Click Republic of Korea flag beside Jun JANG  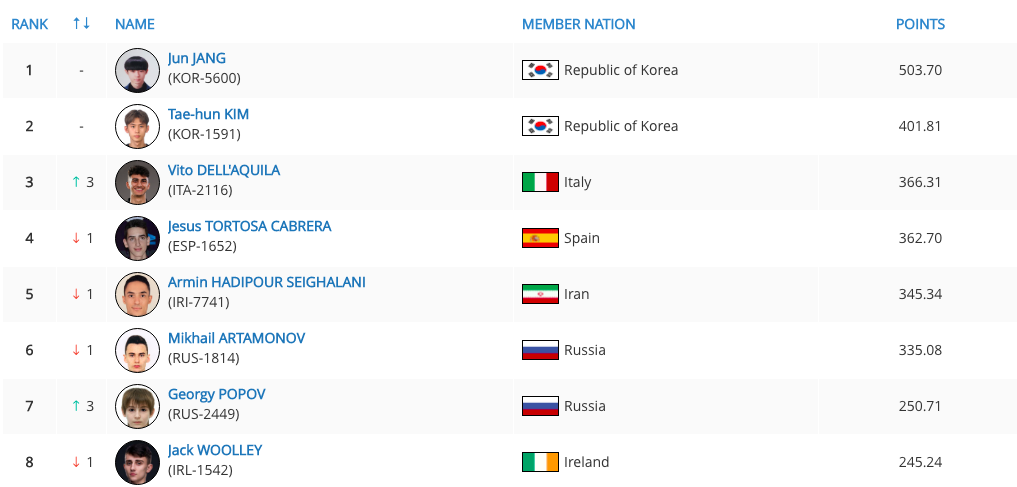[x=540, y=70]
